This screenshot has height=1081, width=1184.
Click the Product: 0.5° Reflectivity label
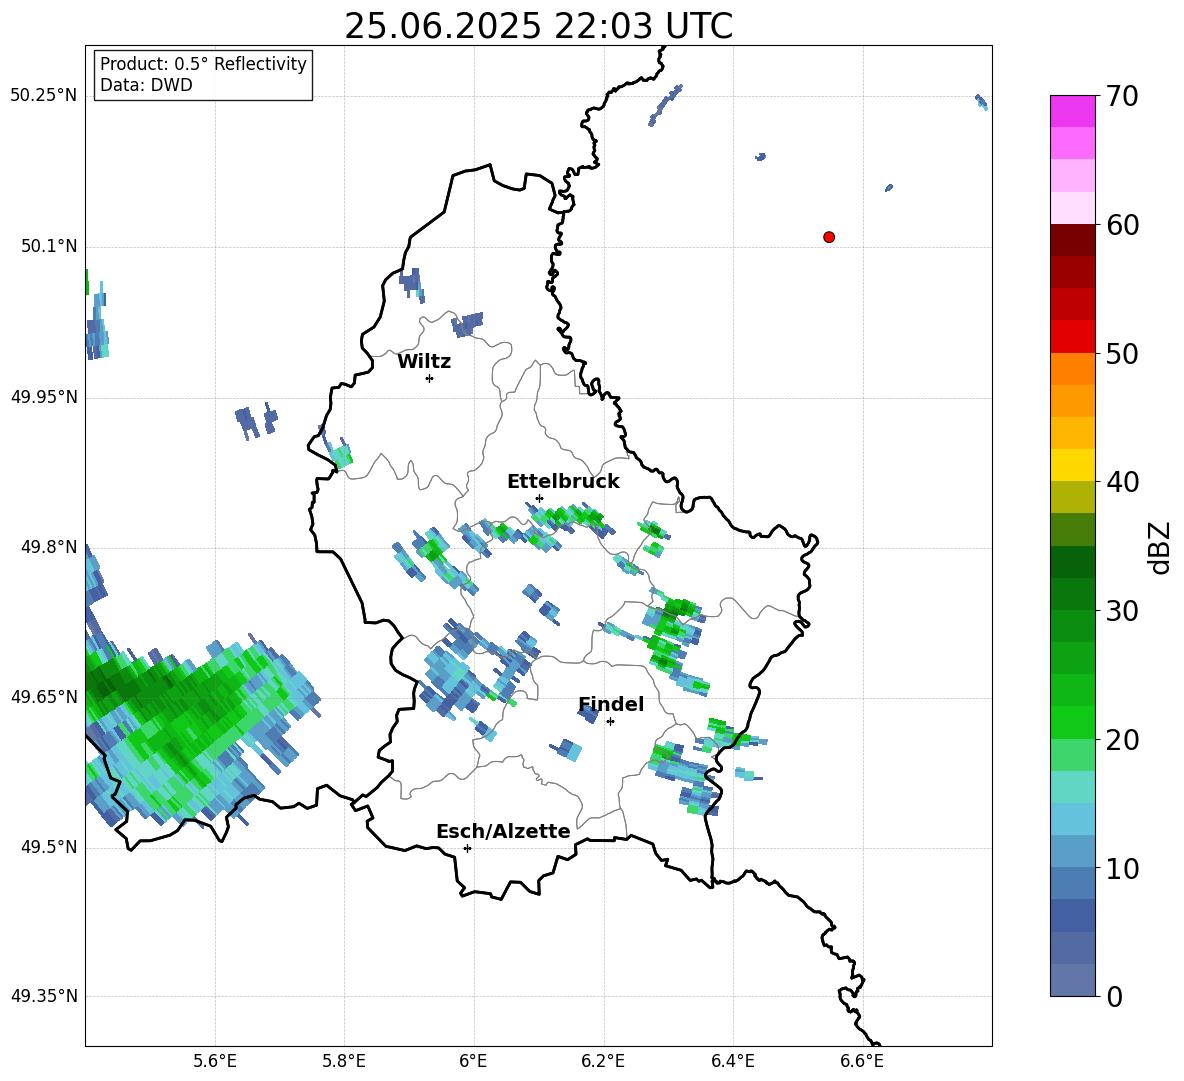coord(203,64)
